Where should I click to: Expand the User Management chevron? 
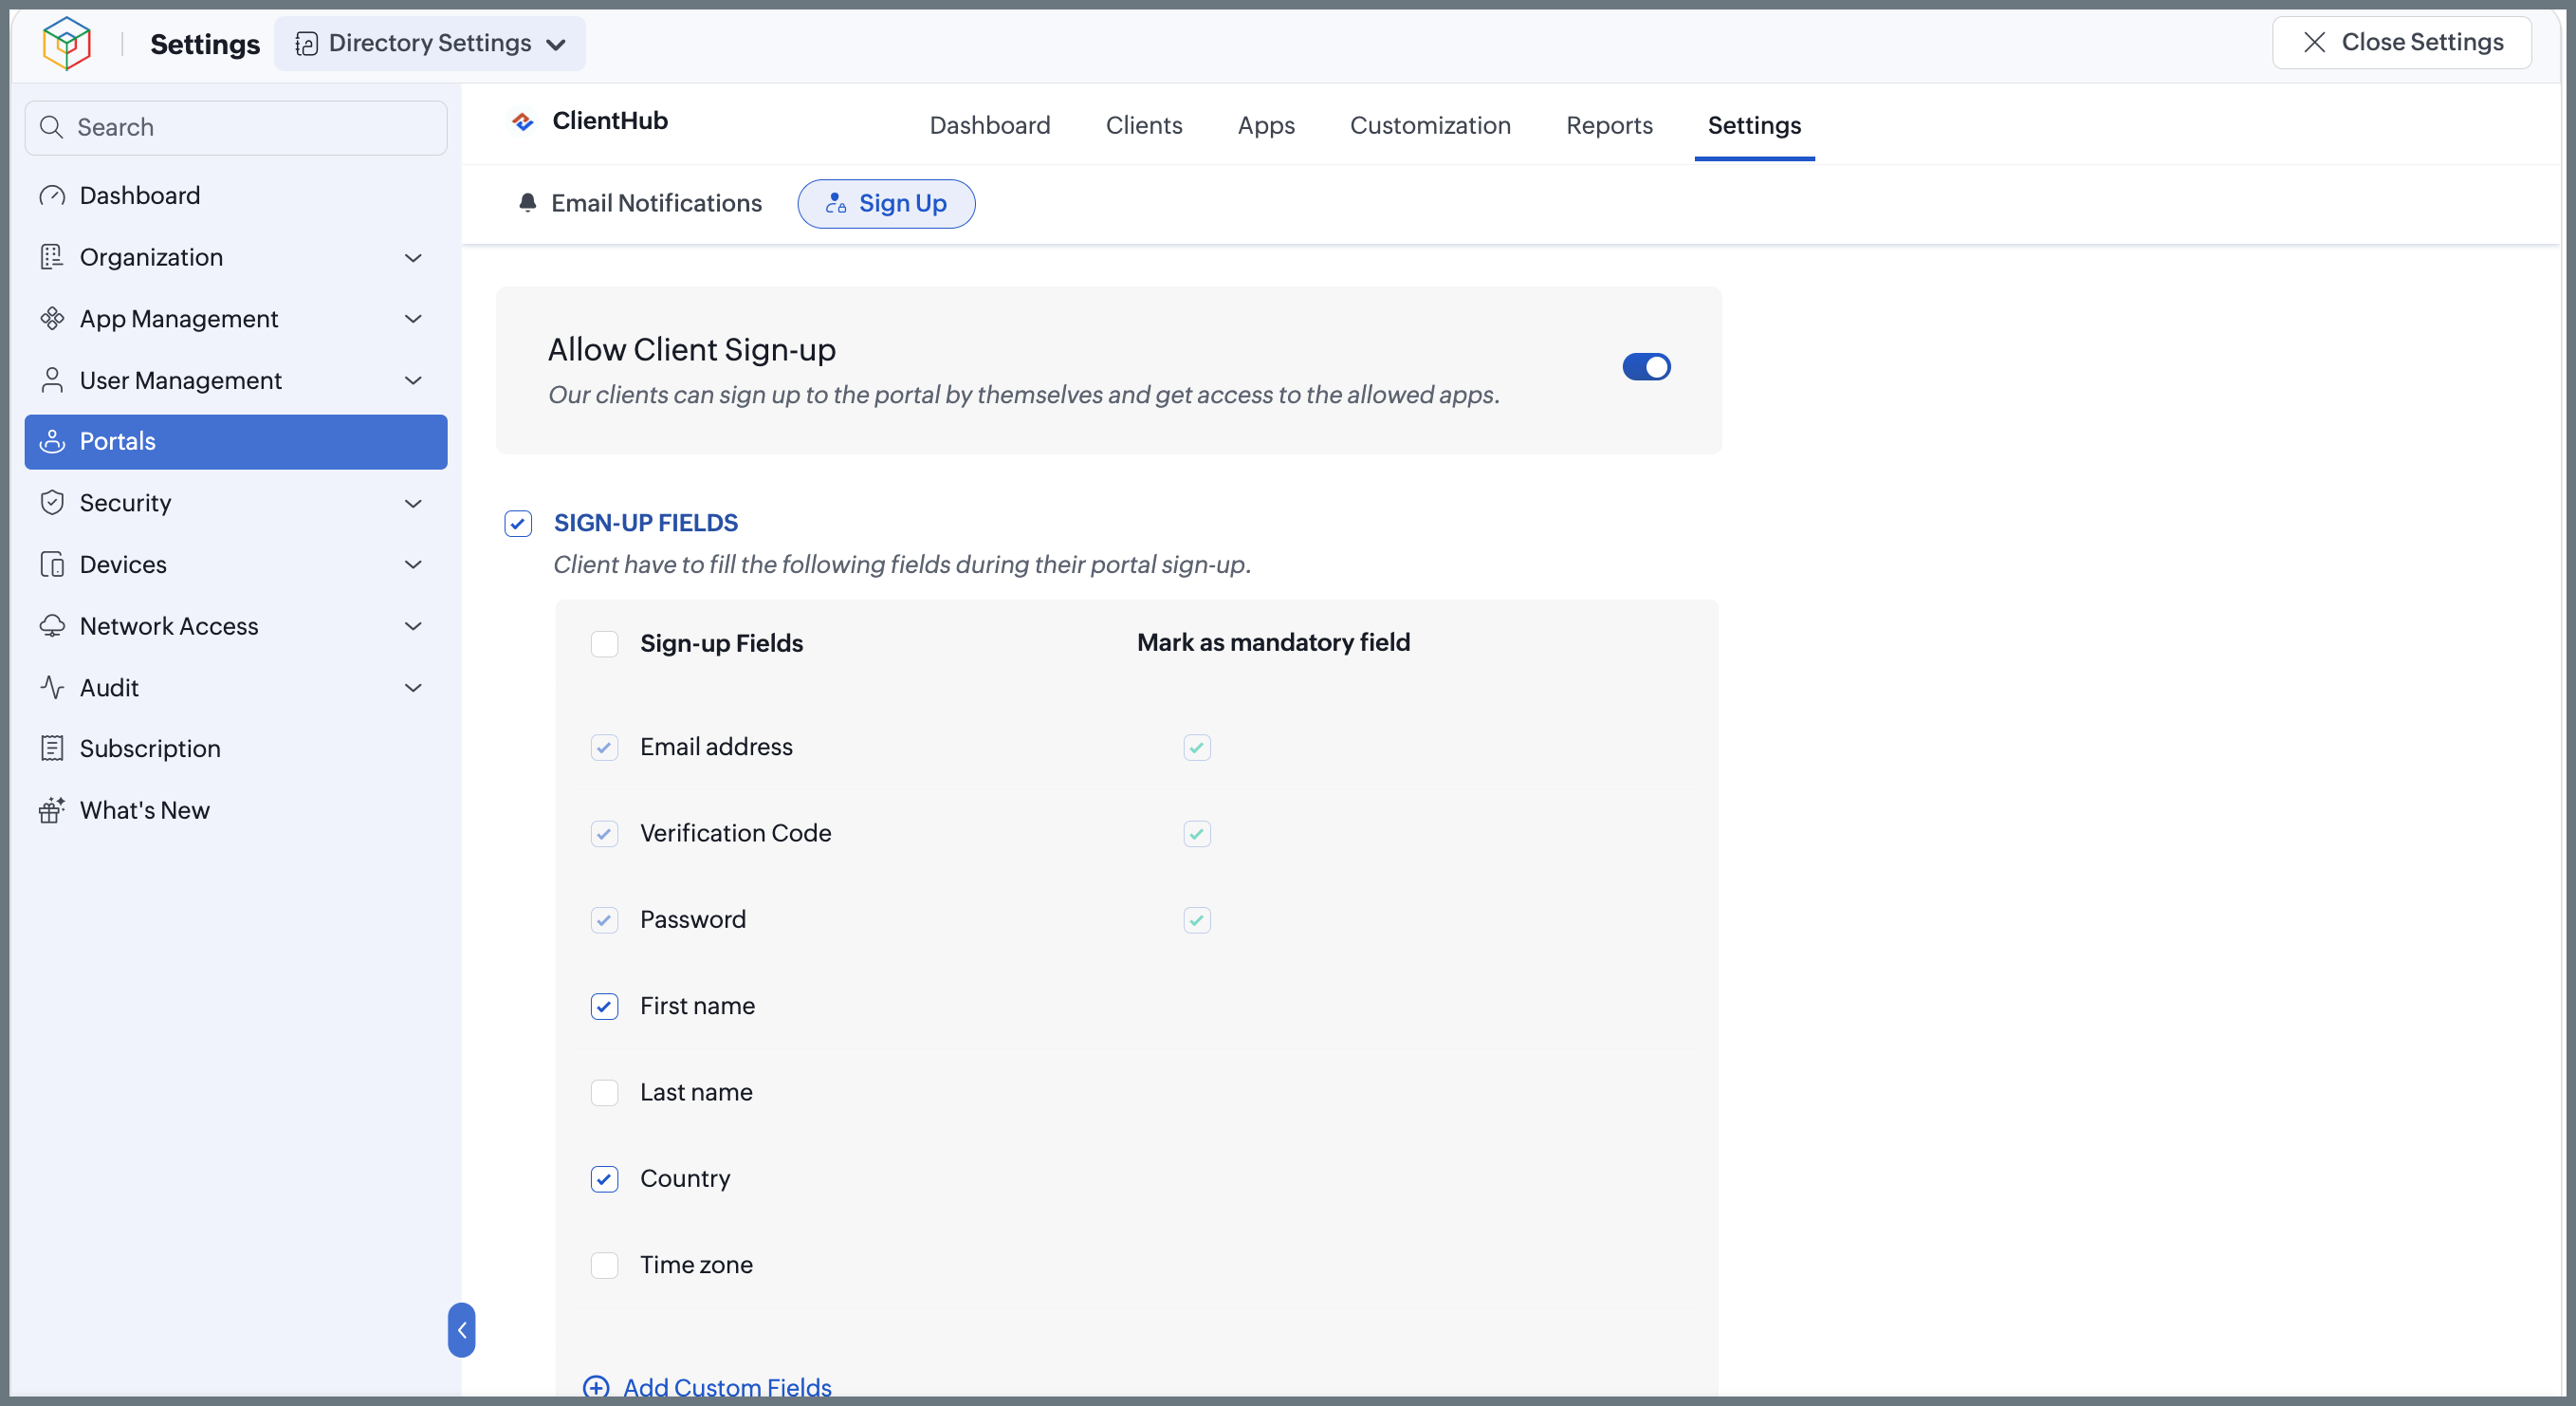[413, 380]
